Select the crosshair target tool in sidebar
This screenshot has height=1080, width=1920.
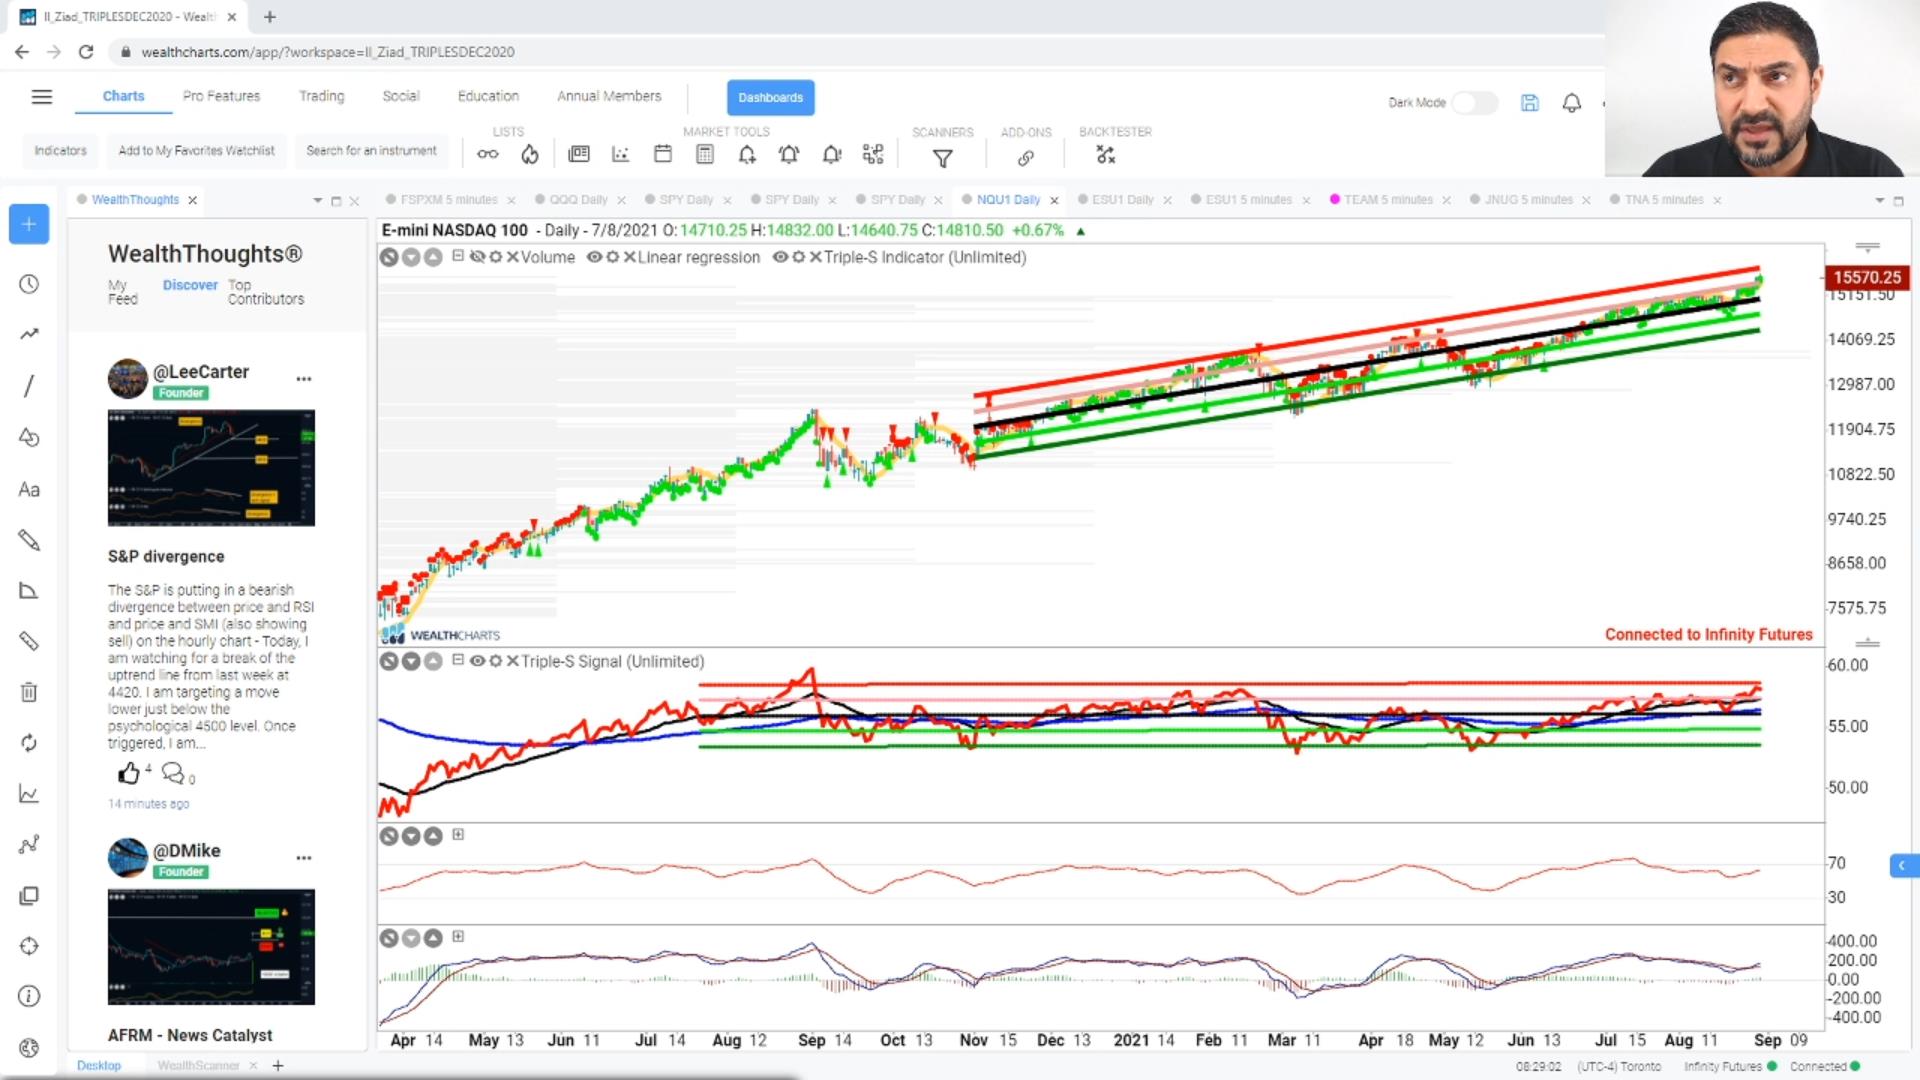[29, 946]
